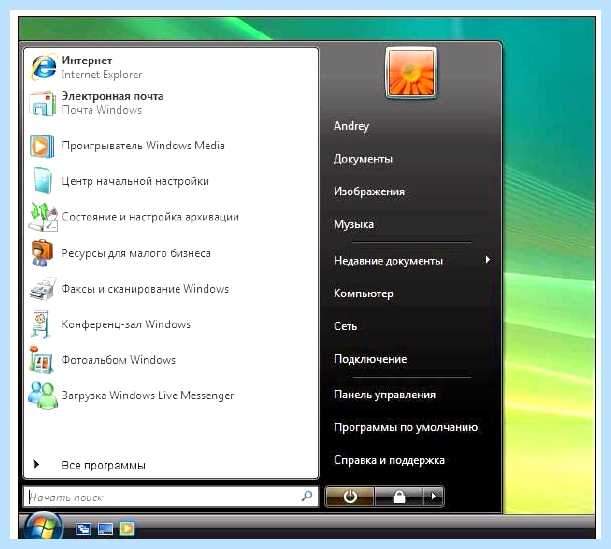The height and width of the screenshot is (549, 611).
Task: Expand the Все программы arrow
Action: [36, 464]
